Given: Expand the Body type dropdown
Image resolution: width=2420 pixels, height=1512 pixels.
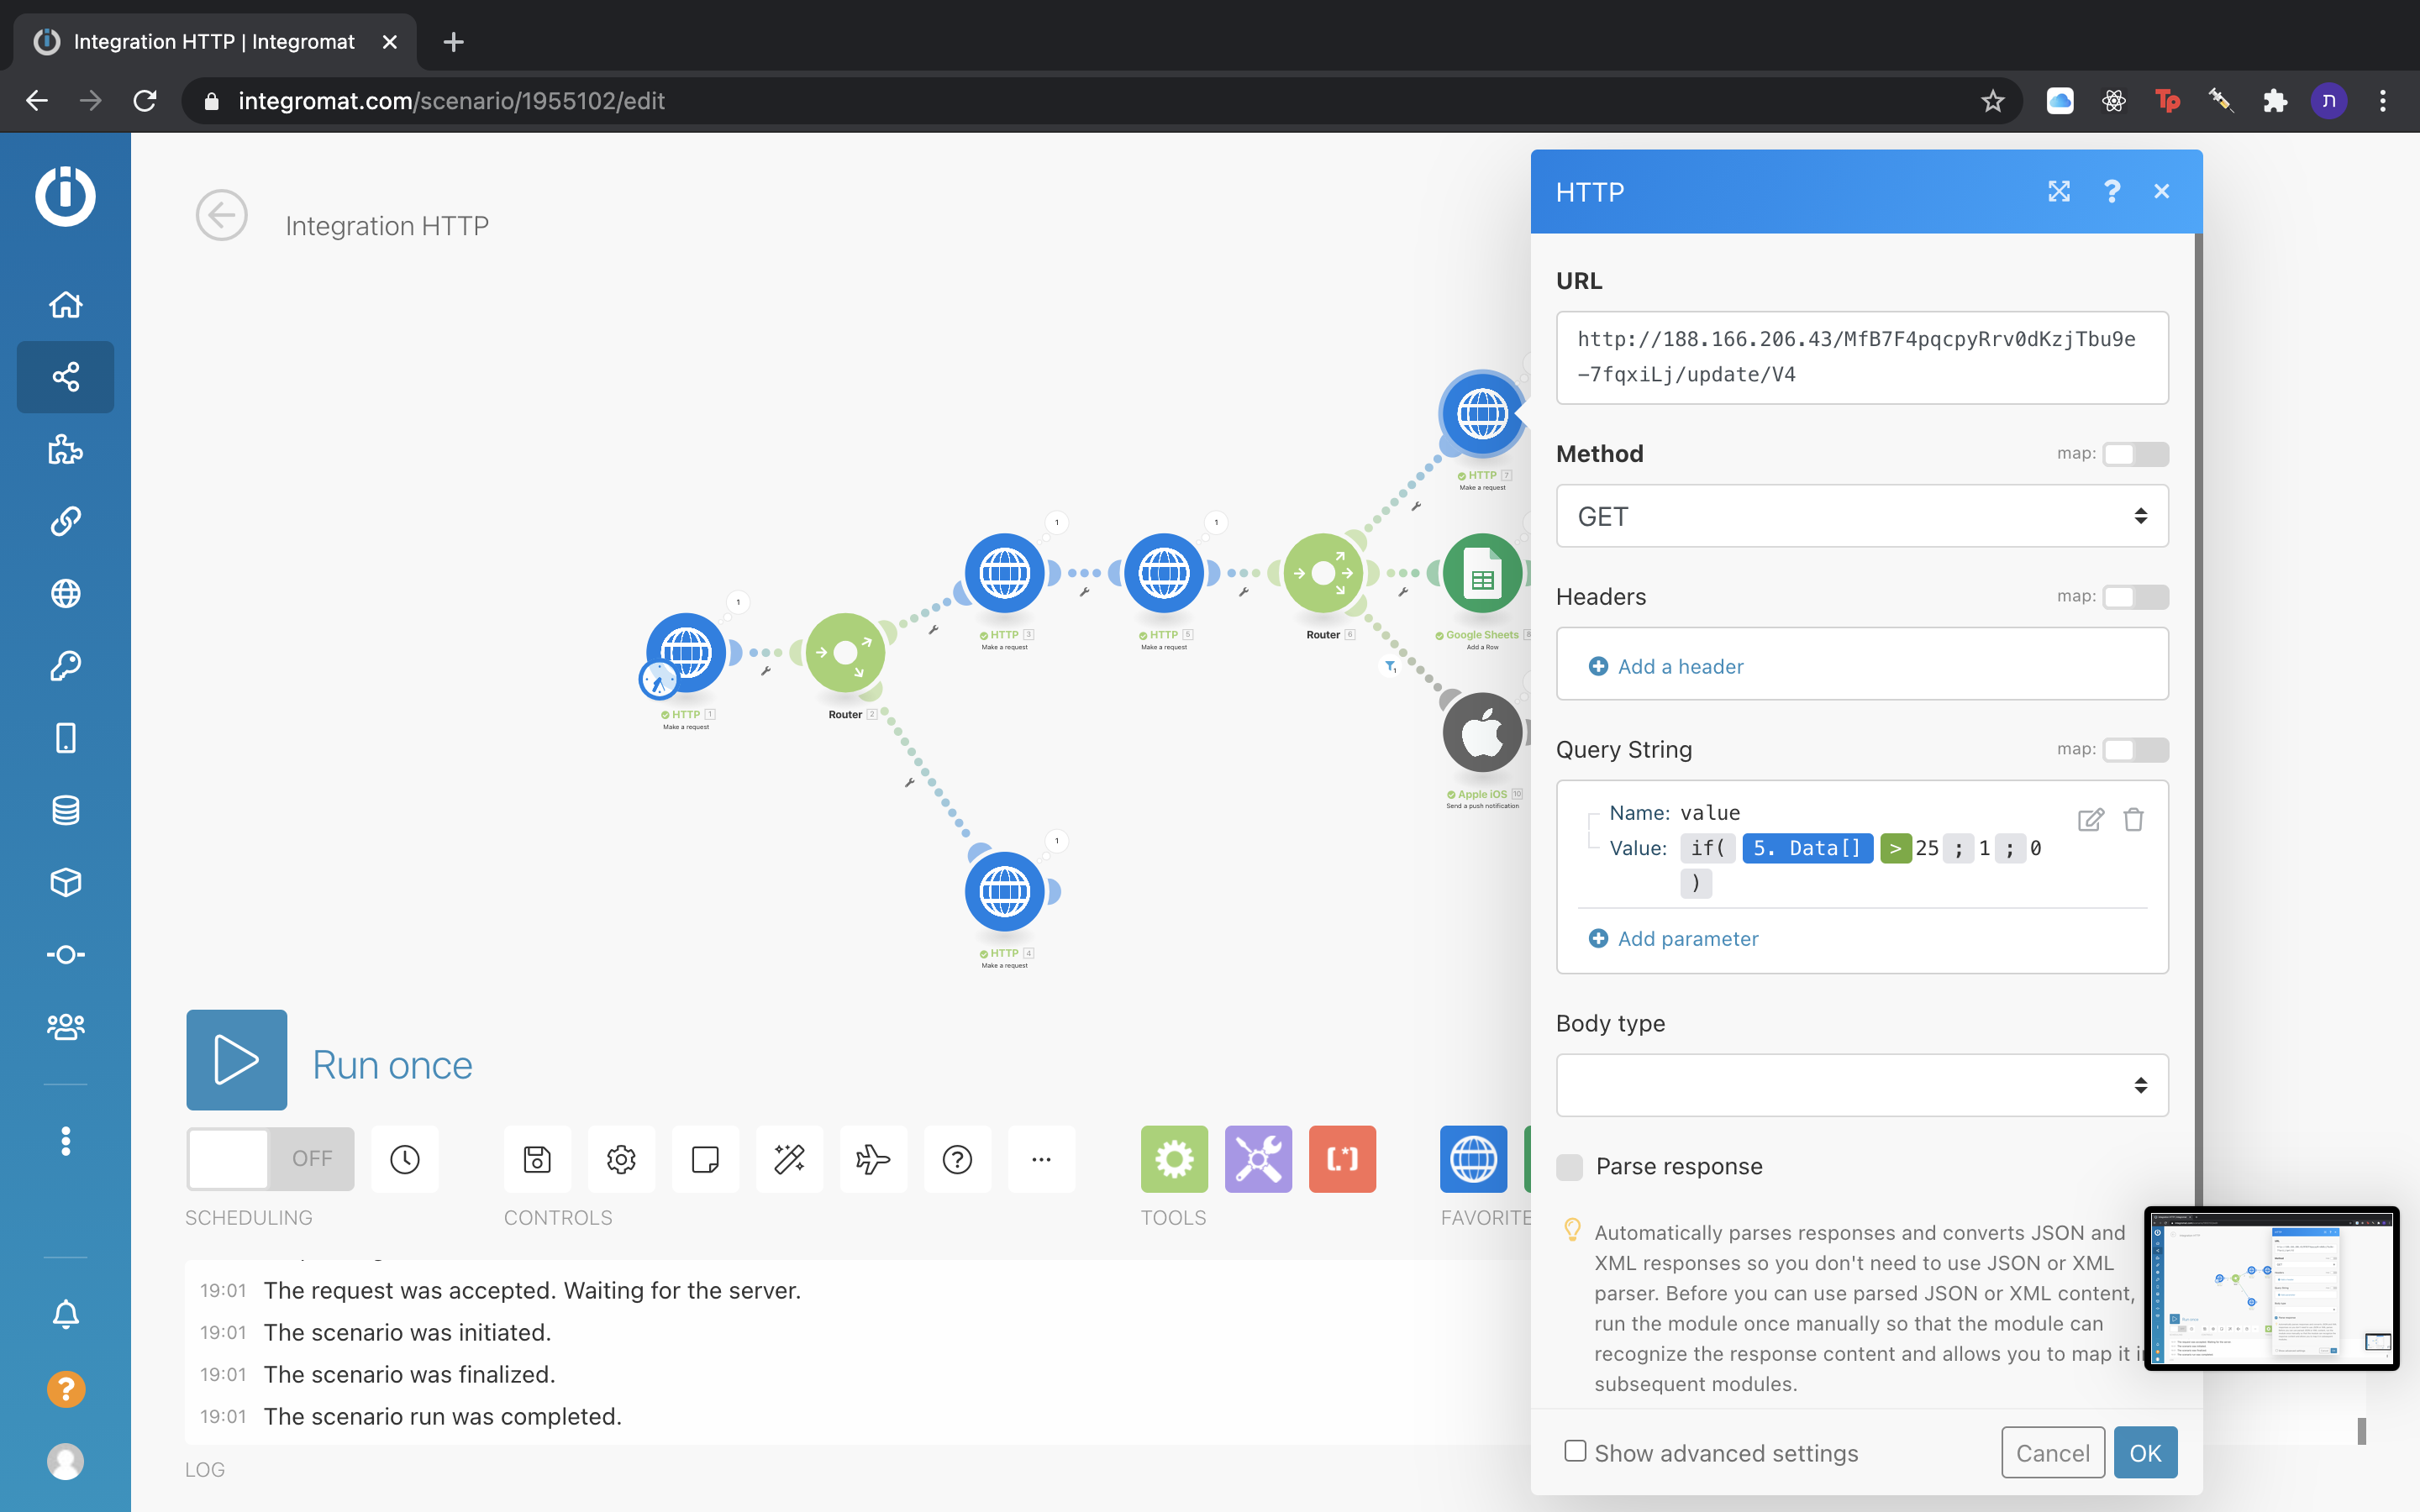Looking at the screenshot, I should click(1861, 1085).
